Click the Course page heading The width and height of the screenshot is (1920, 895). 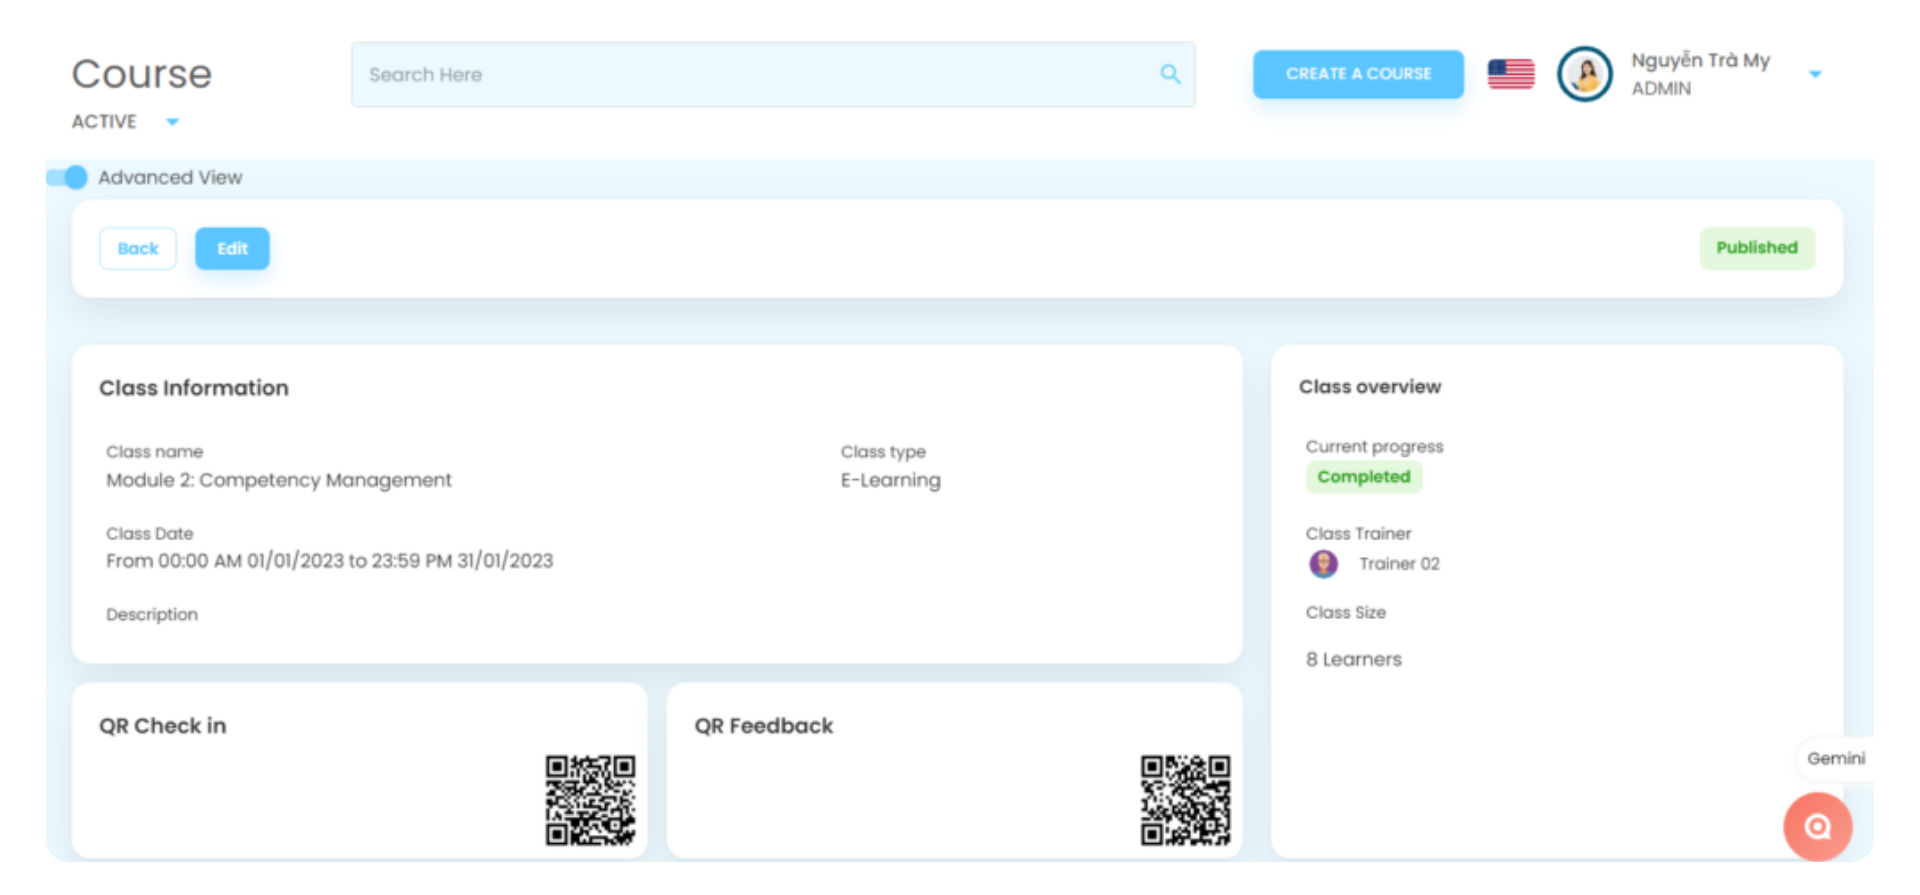tap(142, 74)
